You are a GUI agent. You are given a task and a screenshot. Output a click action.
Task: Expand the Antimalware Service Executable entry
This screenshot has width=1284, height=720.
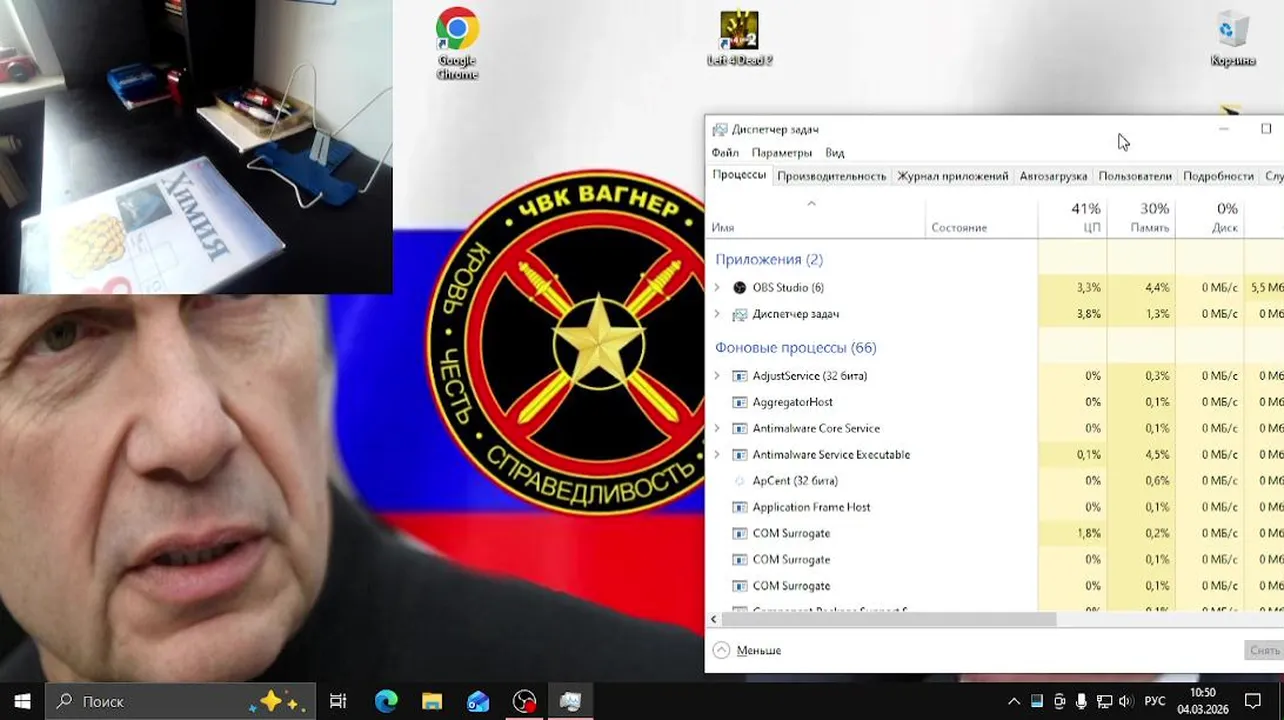pyautogui.click(x=716, y=454)
